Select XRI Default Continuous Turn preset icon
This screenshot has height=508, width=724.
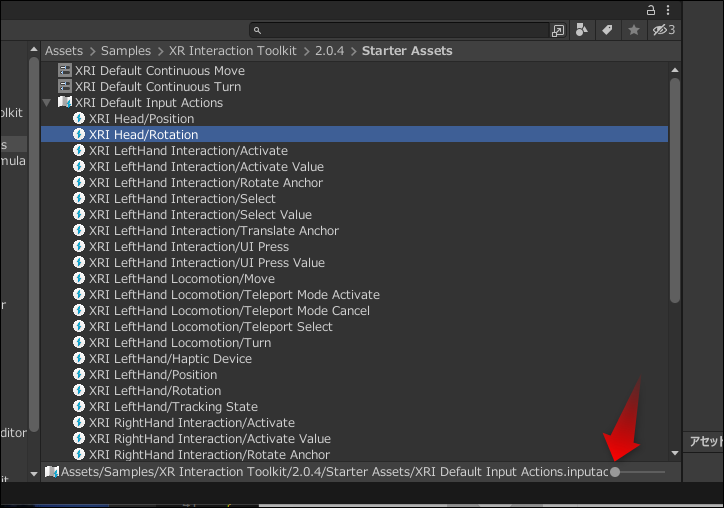(65, 86)
